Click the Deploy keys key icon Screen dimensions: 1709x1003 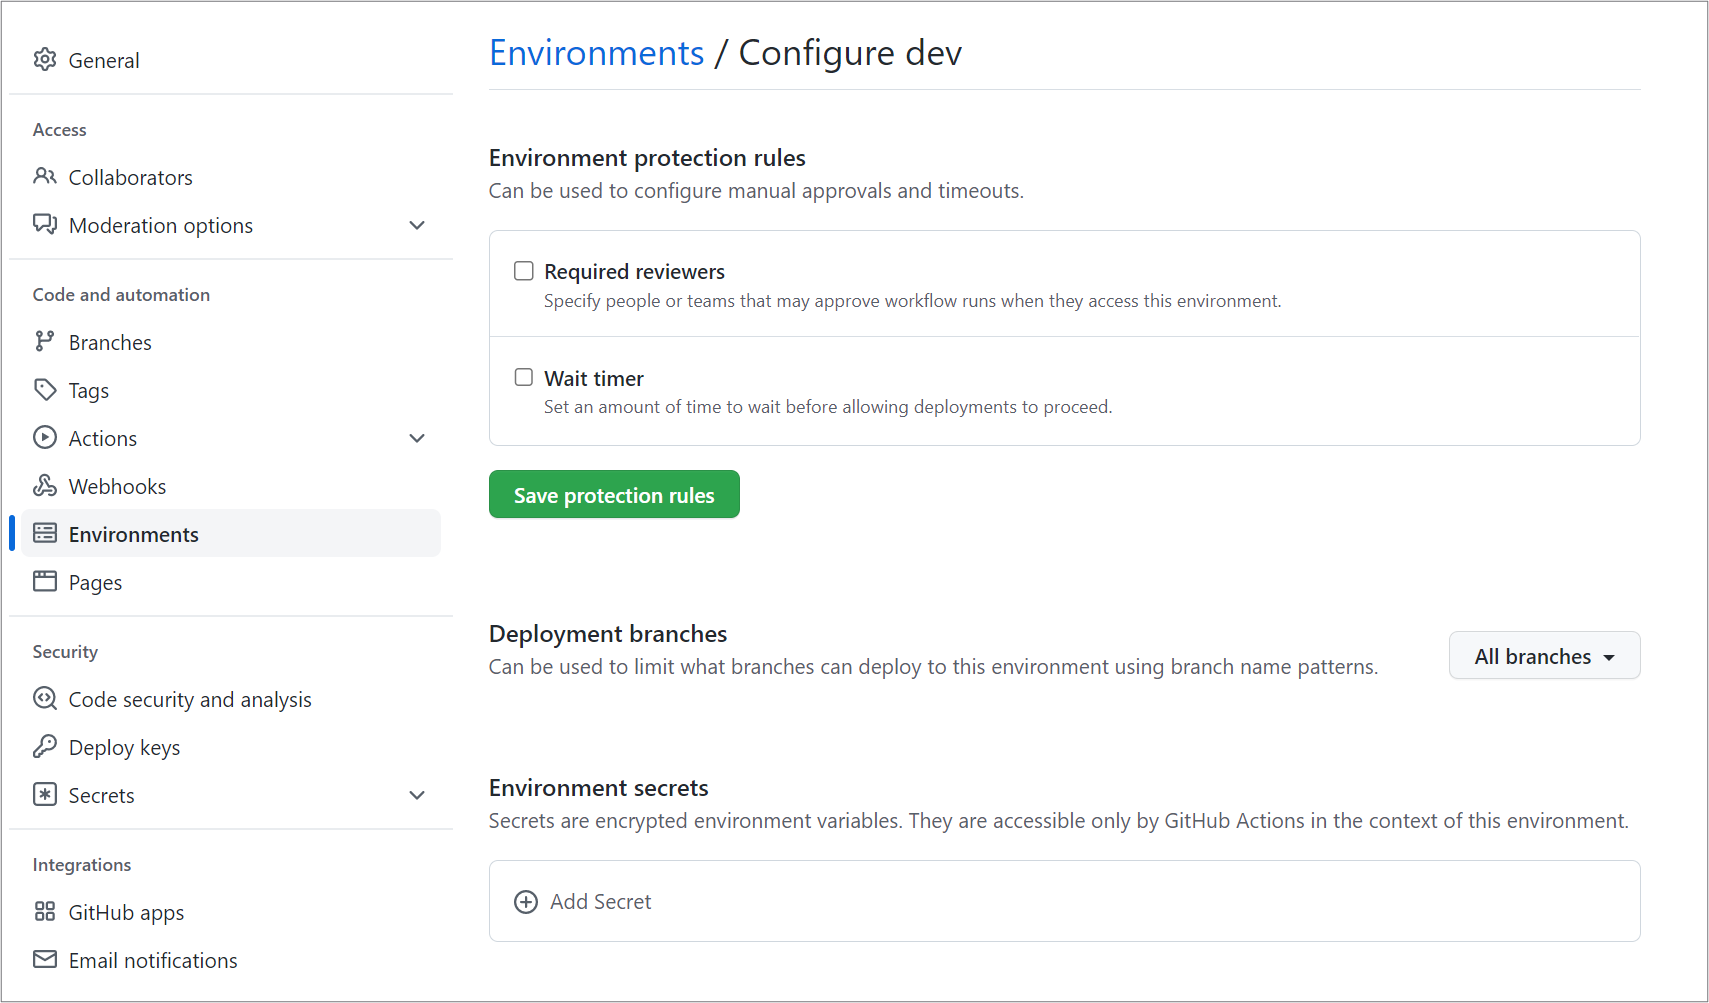[45, 746]
